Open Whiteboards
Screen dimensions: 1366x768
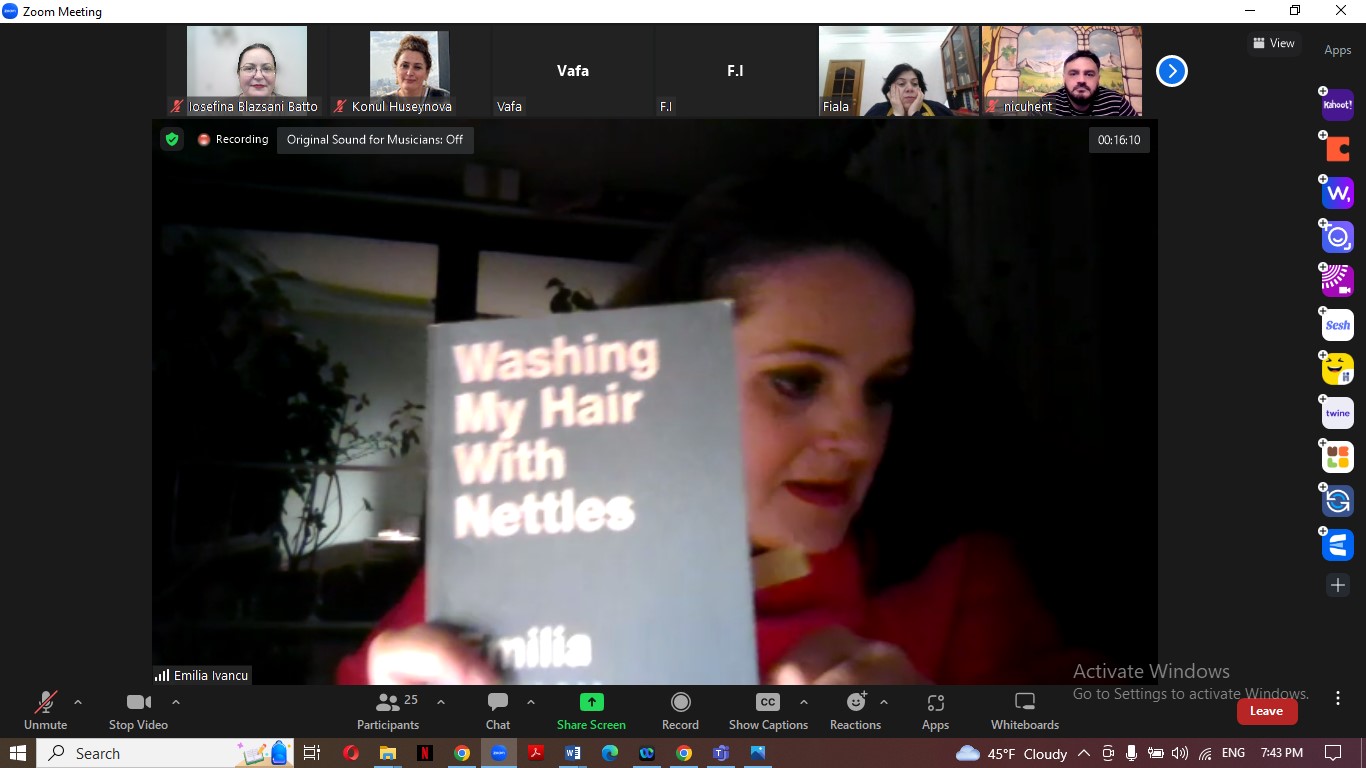coord(1025,711)
